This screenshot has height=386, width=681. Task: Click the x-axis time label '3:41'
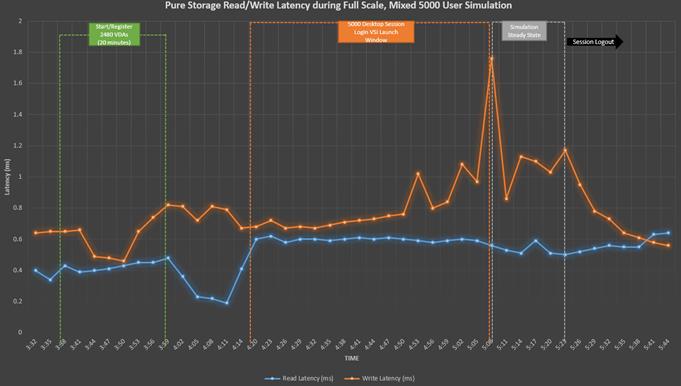click(76, 345)
